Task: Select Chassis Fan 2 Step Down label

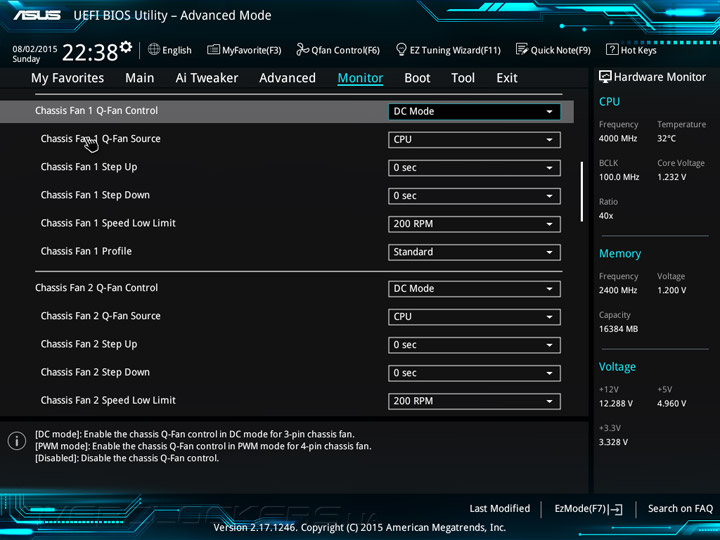Action: coord(95,372)
